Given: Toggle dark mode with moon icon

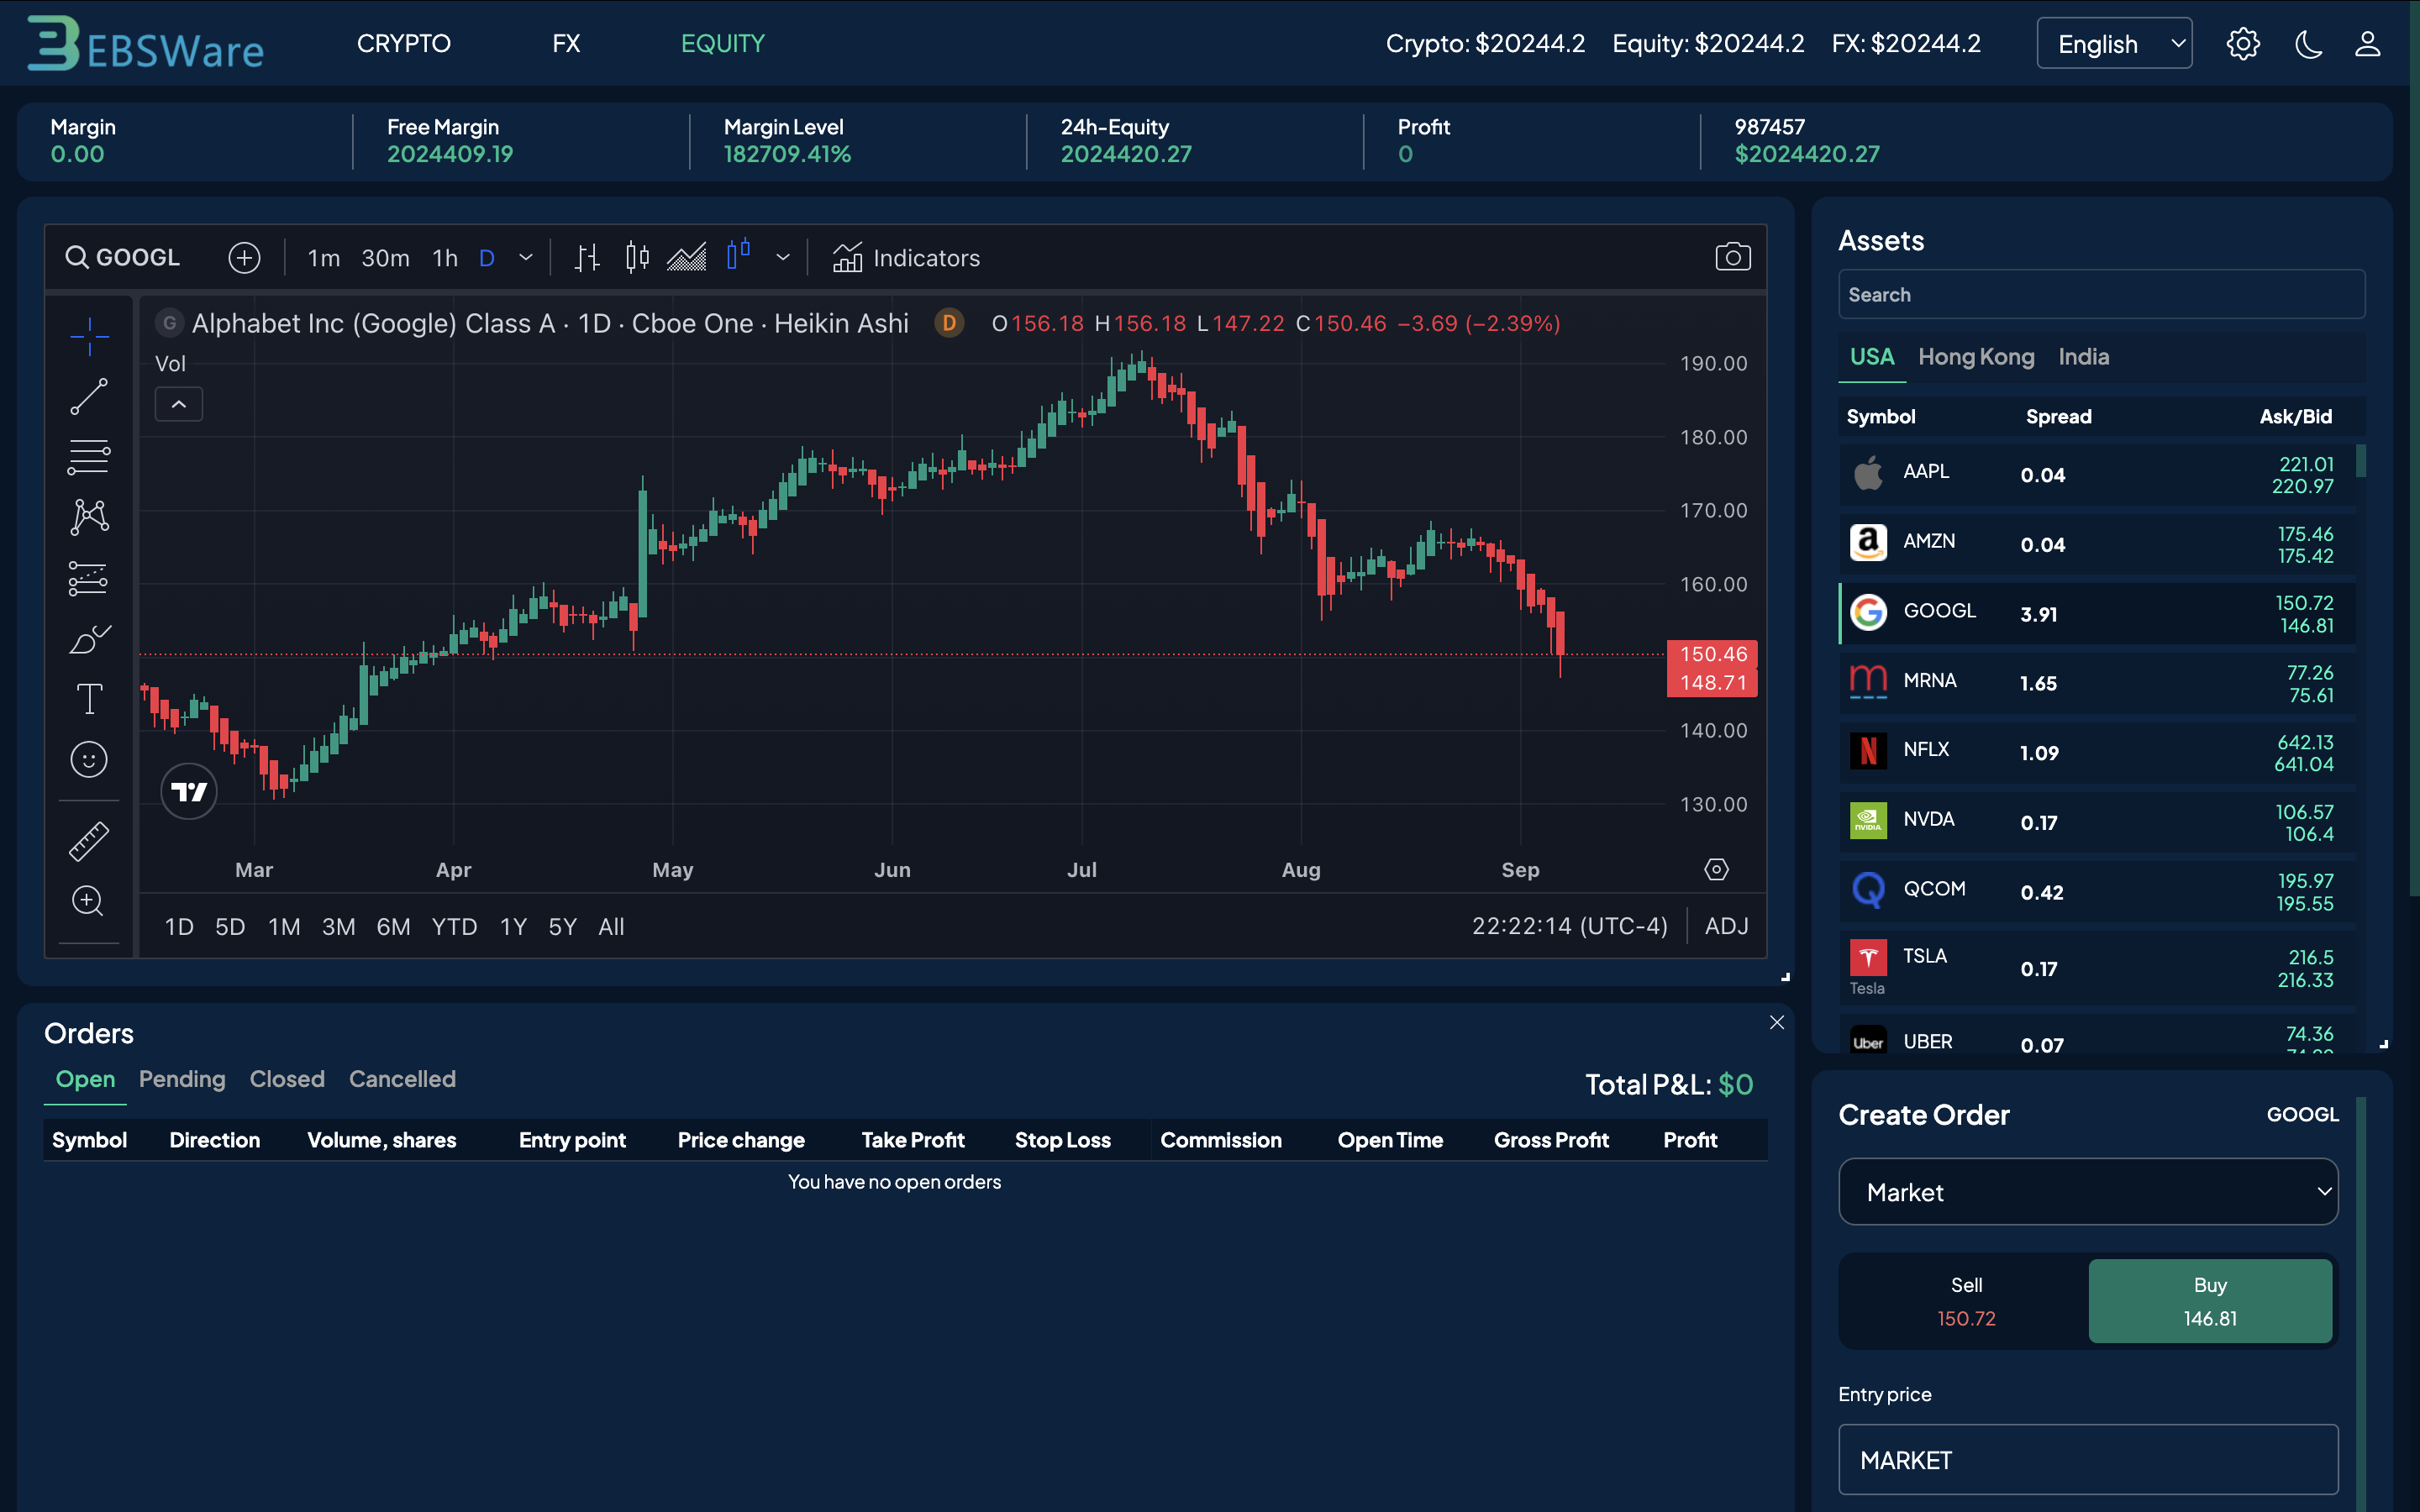Looking at the screenshot, I should coord(2308,44).
